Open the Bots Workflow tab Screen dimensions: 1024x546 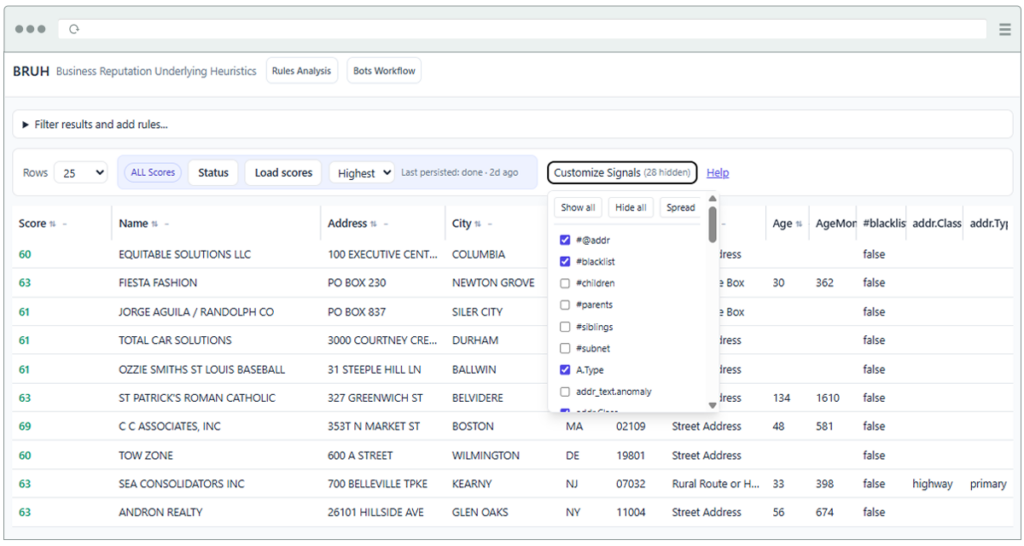[x=384, y=71]
